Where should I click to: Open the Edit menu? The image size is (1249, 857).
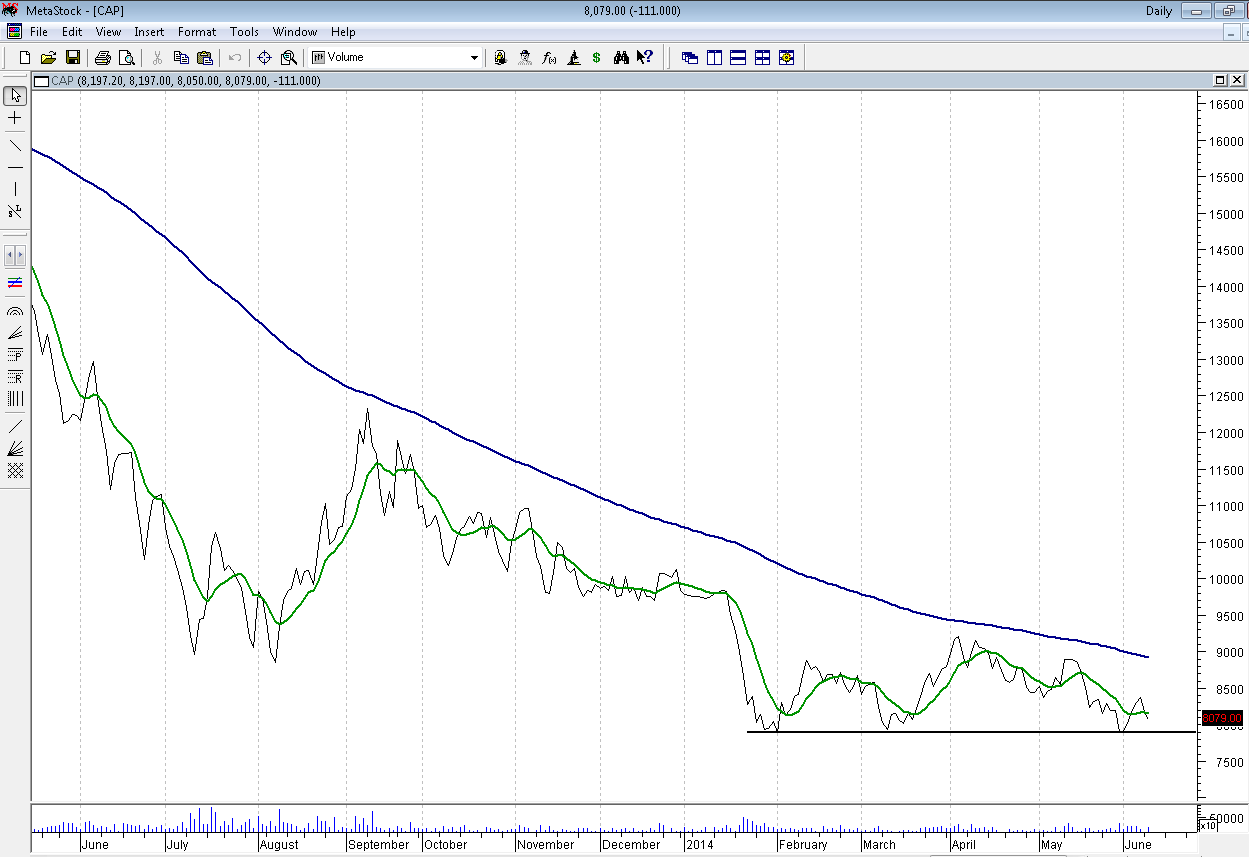click(71, 32)
